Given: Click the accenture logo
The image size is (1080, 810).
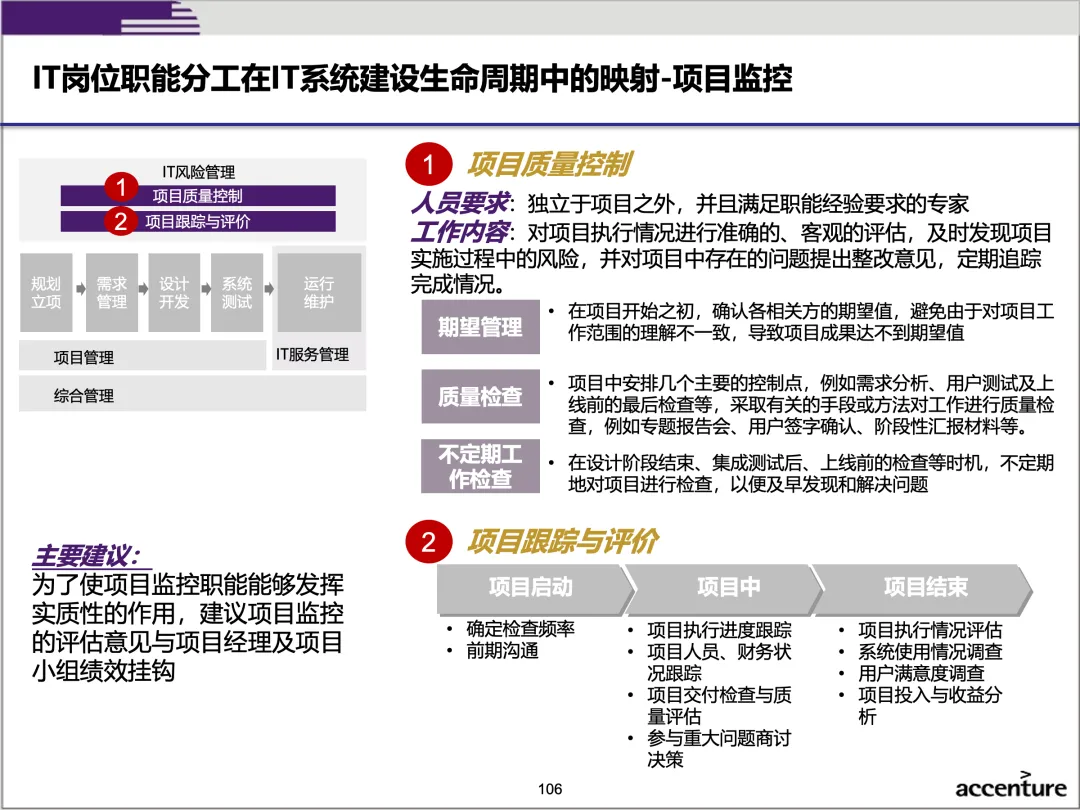Looking at the screenshot, I should [1010, 785].
